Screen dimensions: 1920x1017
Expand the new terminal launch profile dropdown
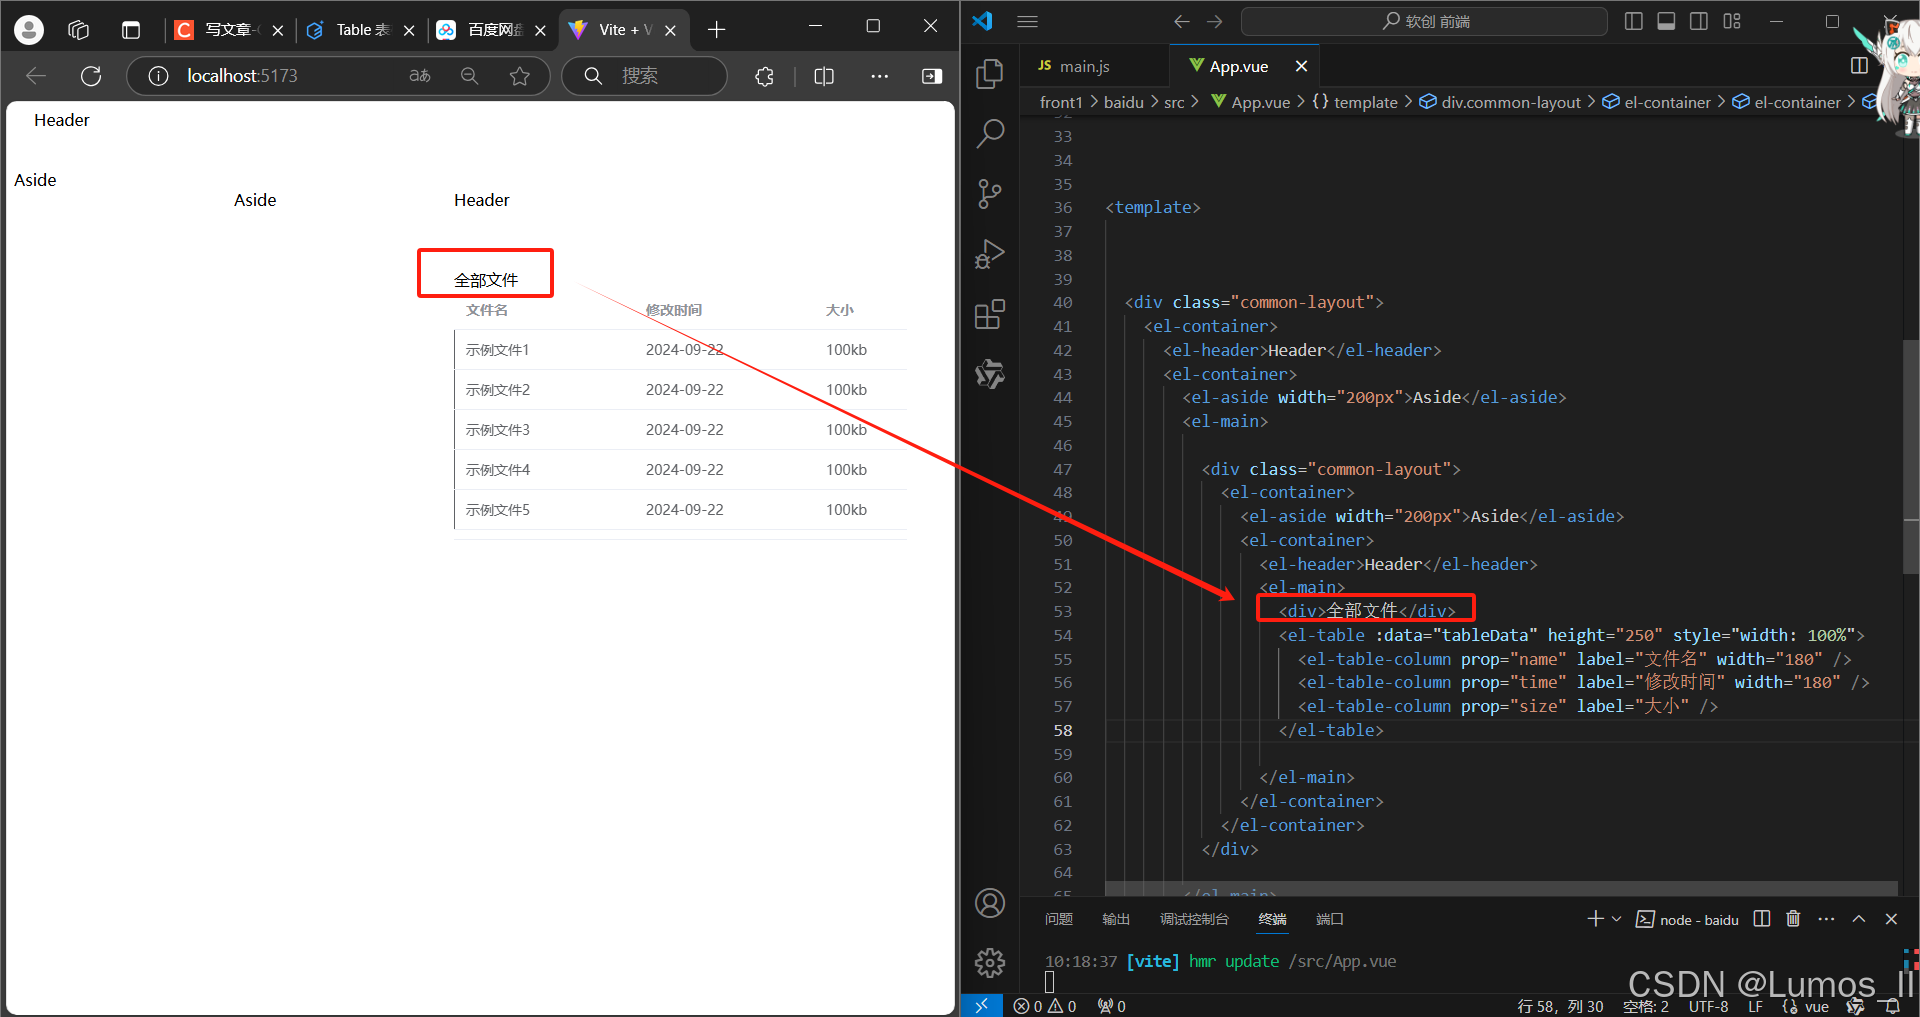(x=1616, y=919)
